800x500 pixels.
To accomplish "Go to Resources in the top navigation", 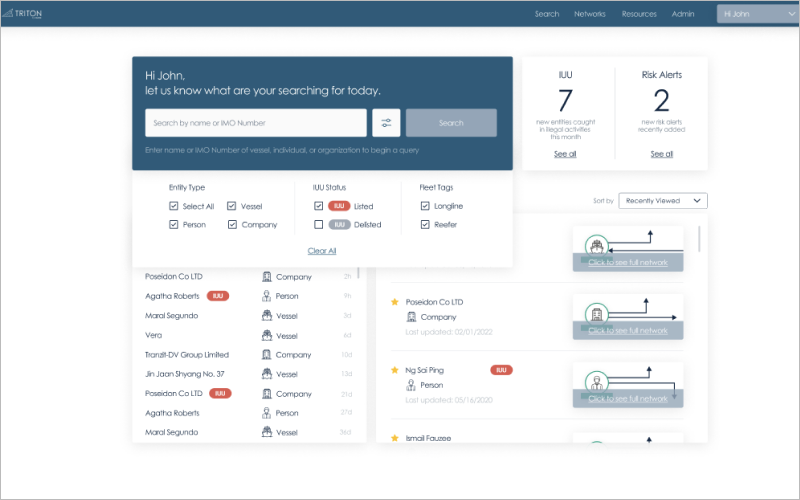I will click(639, 14).
